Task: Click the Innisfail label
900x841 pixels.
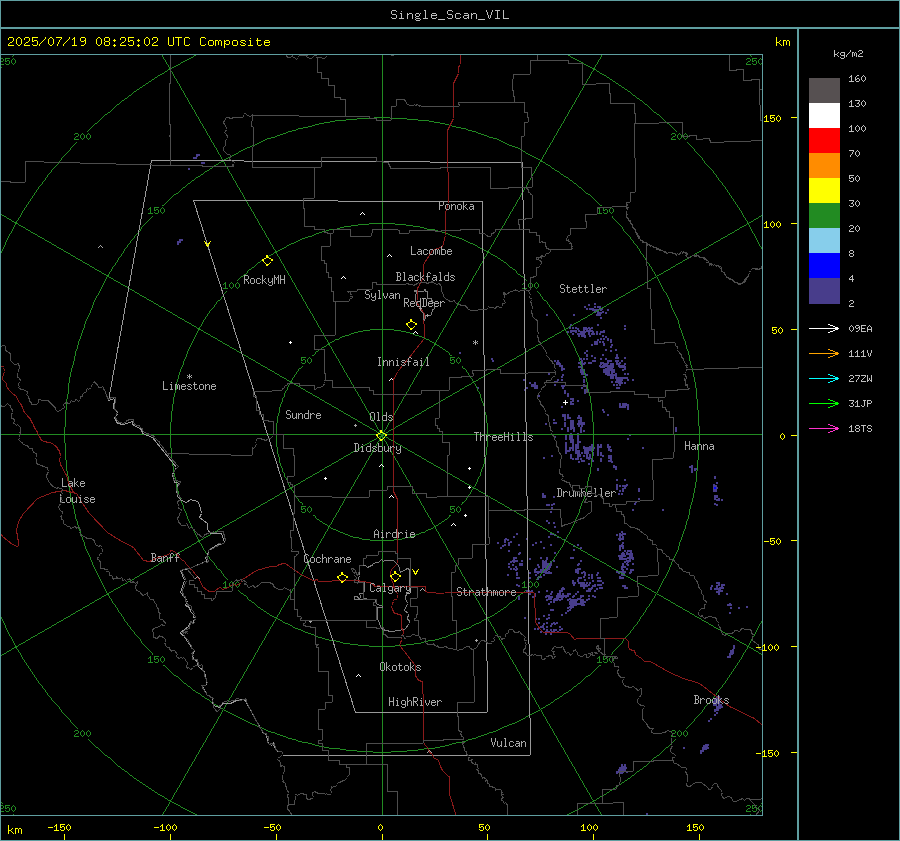Action: tap(403, 362)
